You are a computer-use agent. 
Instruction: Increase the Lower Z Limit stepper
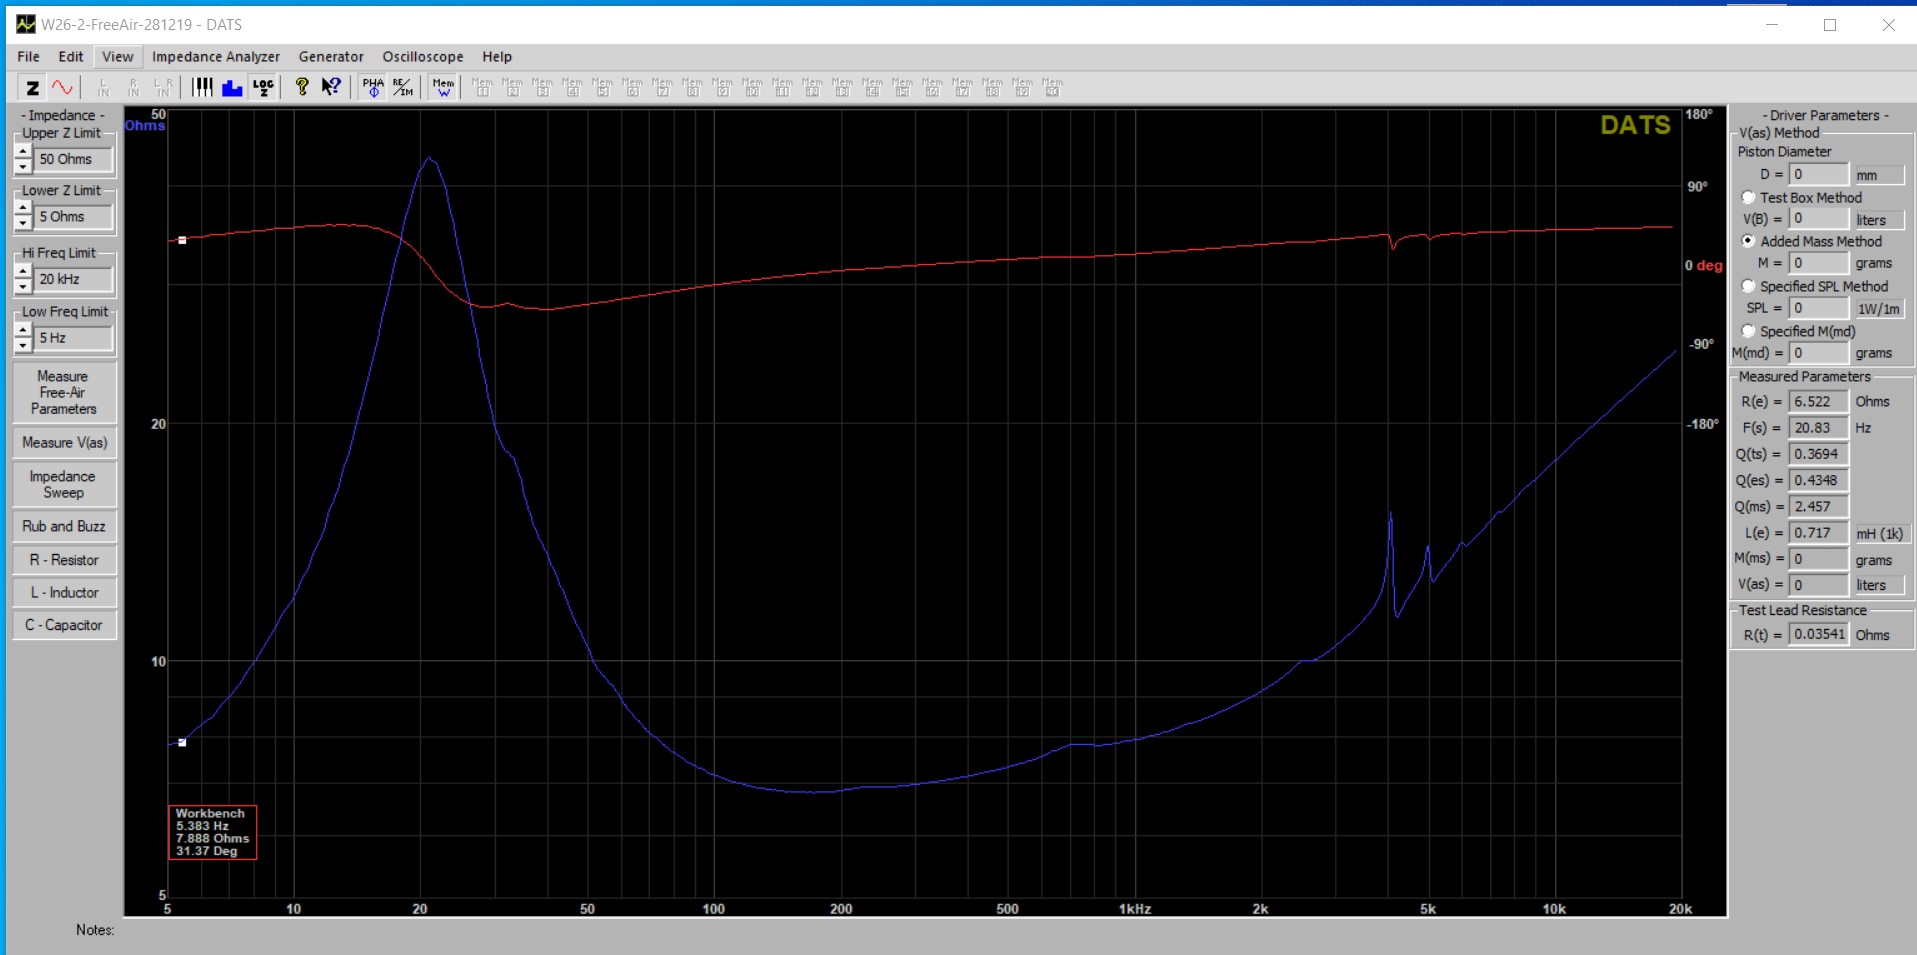23,209
